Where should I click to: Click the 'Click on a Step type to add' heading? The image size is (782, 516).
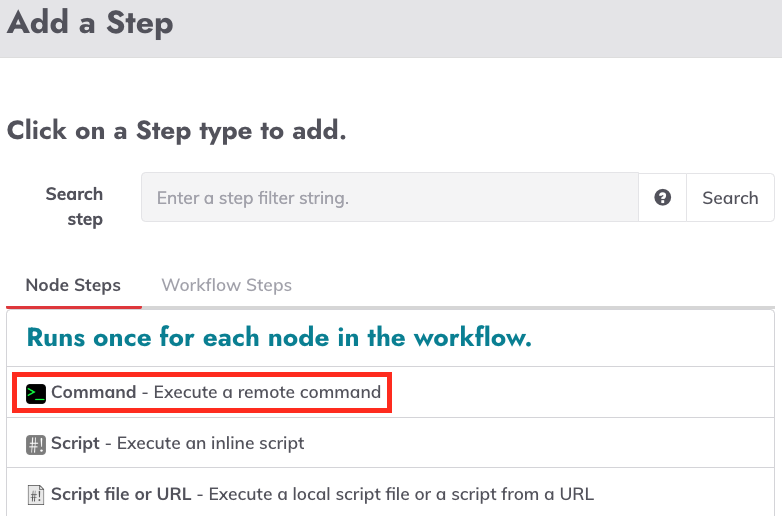(177, 131)
